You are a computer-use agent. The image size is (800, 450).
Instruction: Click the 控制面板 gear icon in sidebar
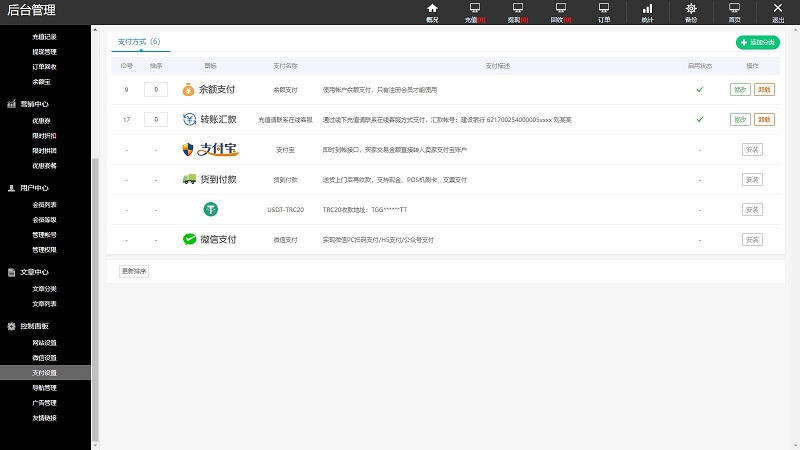pos(11,326)
